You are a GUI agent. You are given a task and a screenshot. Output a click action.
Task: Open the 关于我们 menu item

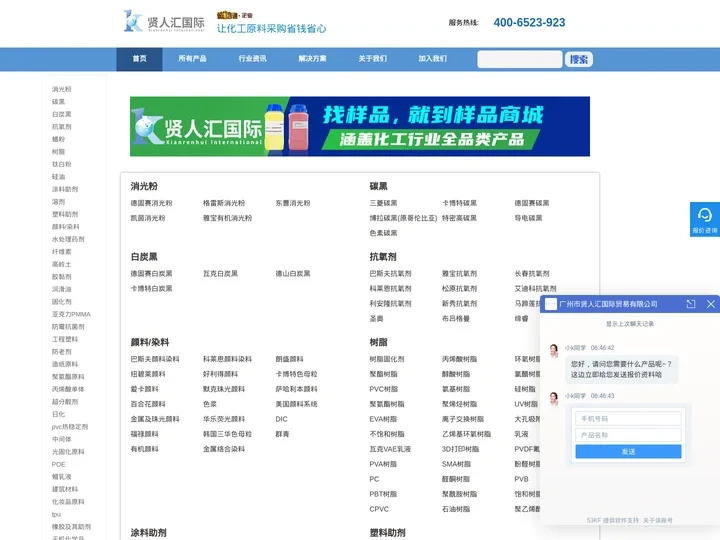point(372,59)
